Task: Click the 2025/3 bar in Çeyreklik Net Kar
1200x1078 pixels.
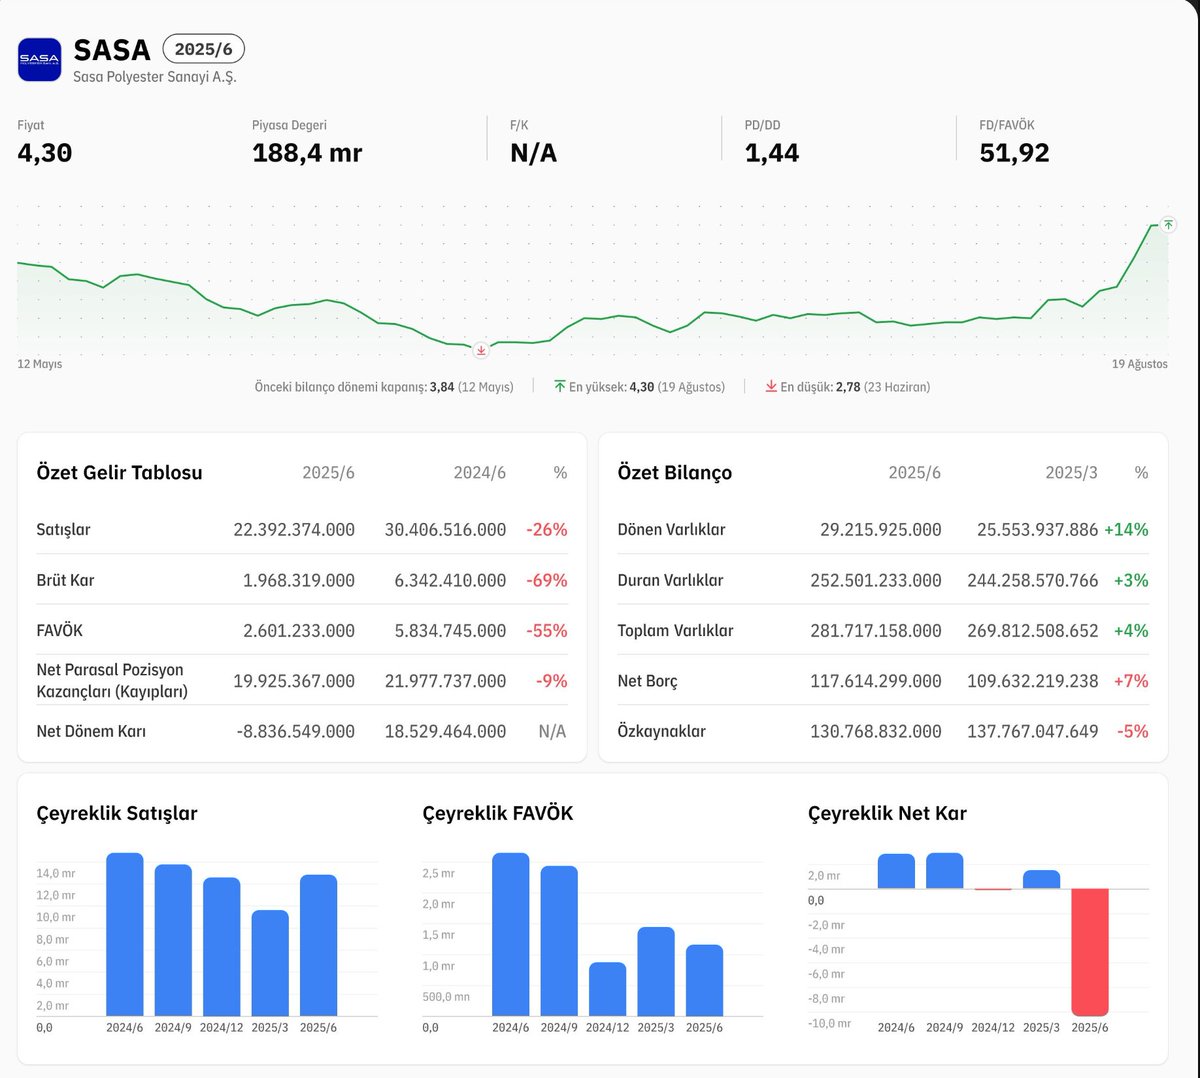Action: pos(1041,879)
